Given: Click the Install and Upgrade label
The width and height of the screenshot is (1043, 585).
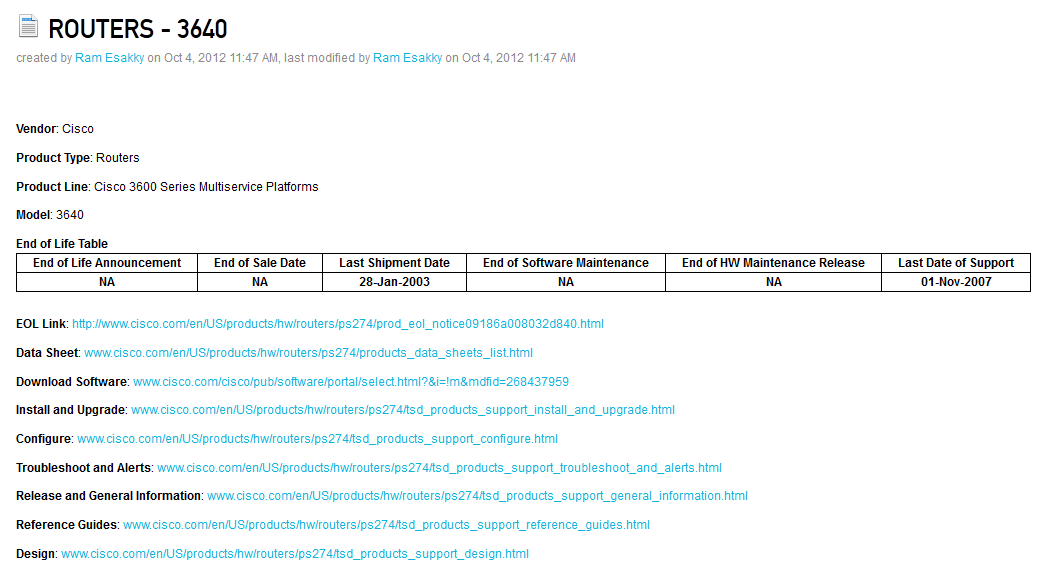Looking at the screenshot, I should [71, 410].
